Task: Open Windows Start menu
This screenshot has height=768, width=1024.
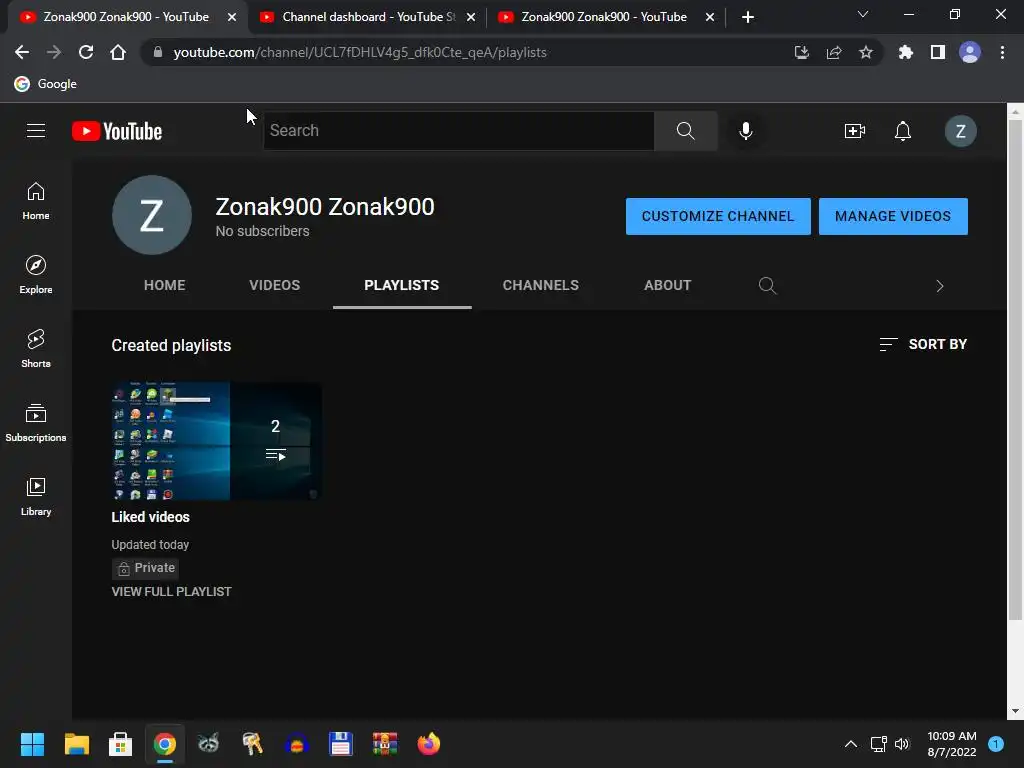Action: [x=32, y=744]
